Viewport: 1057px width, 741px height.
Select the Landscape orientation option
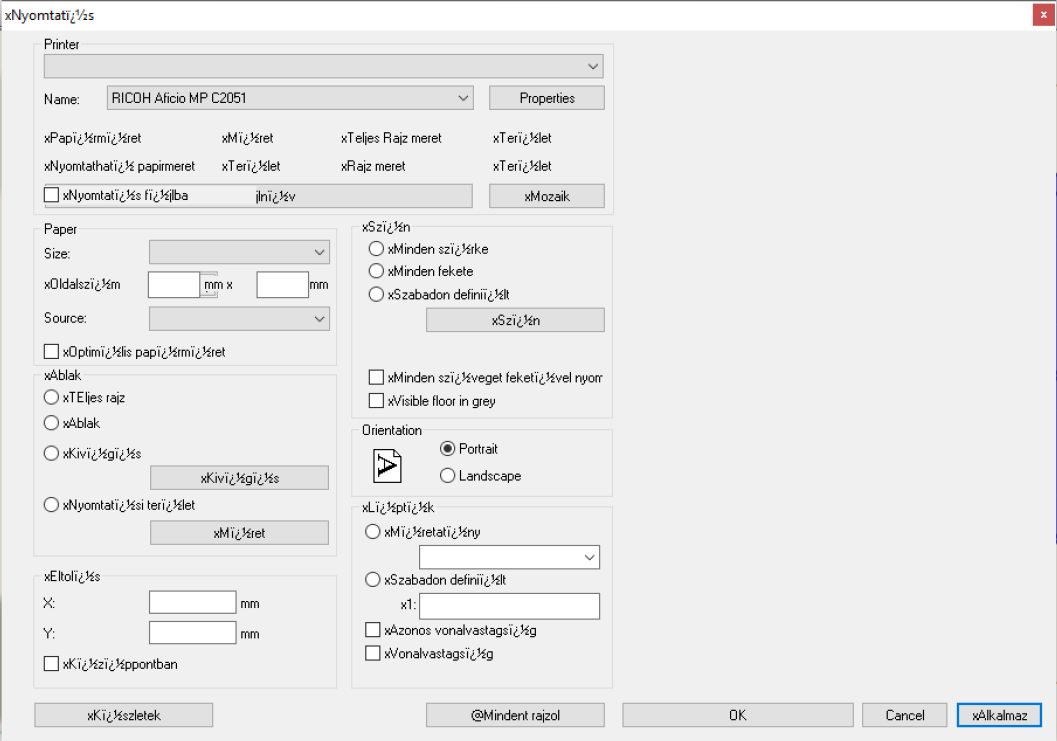[x=447, y=476]
